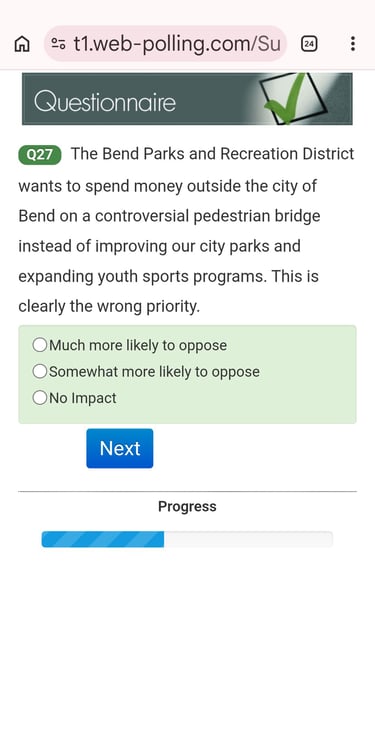Choose the No Impact option
375x753 pixels.
tap(40, 398)
